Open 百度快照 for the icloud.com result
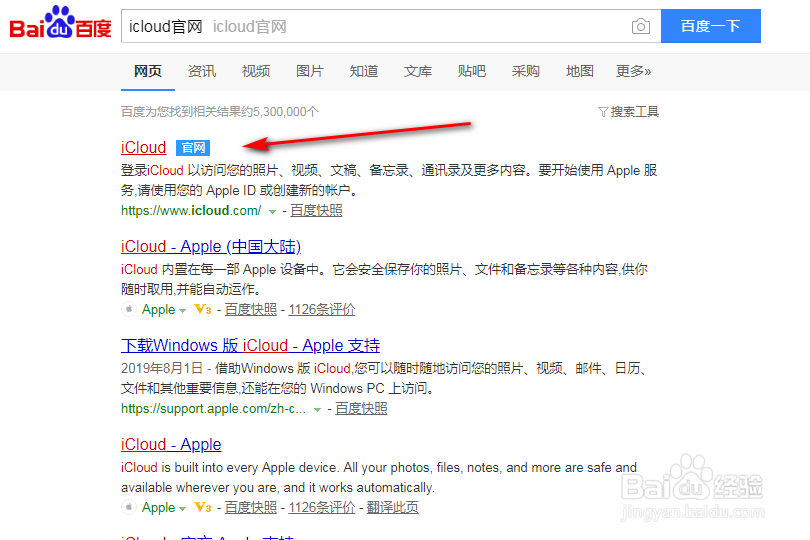 [x=316, y=211]
